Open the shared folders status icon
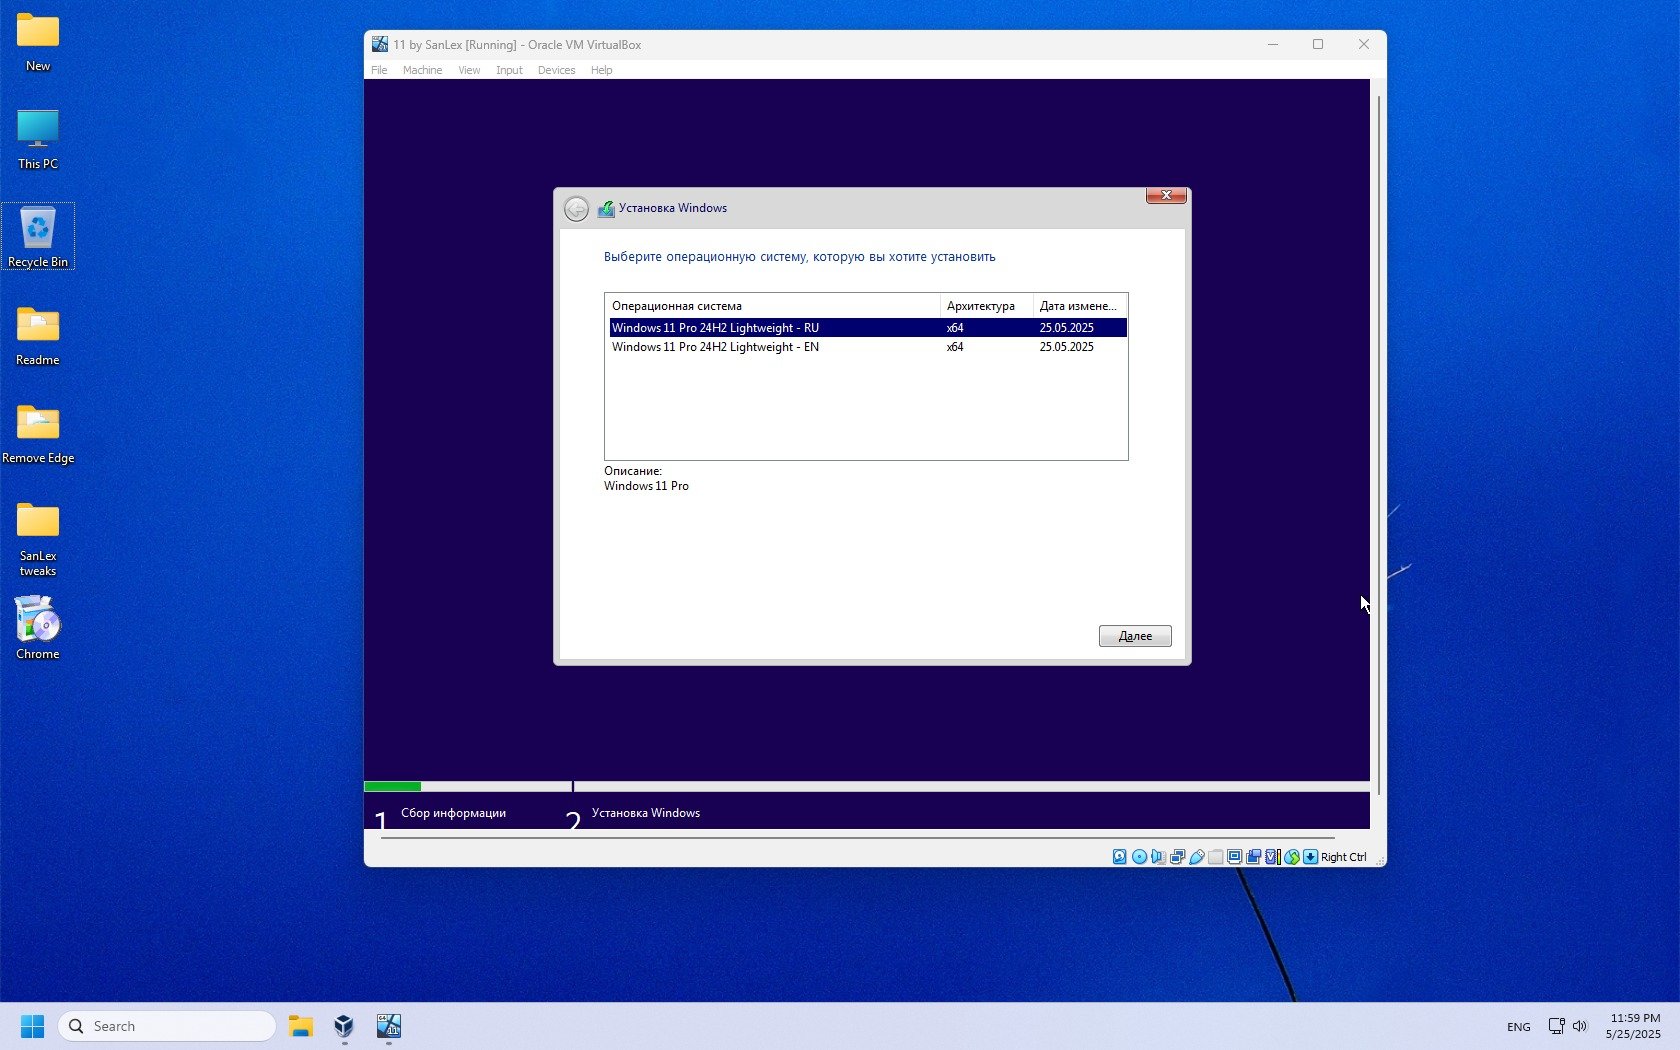1680x1050 pixels. pos(1215,857)
